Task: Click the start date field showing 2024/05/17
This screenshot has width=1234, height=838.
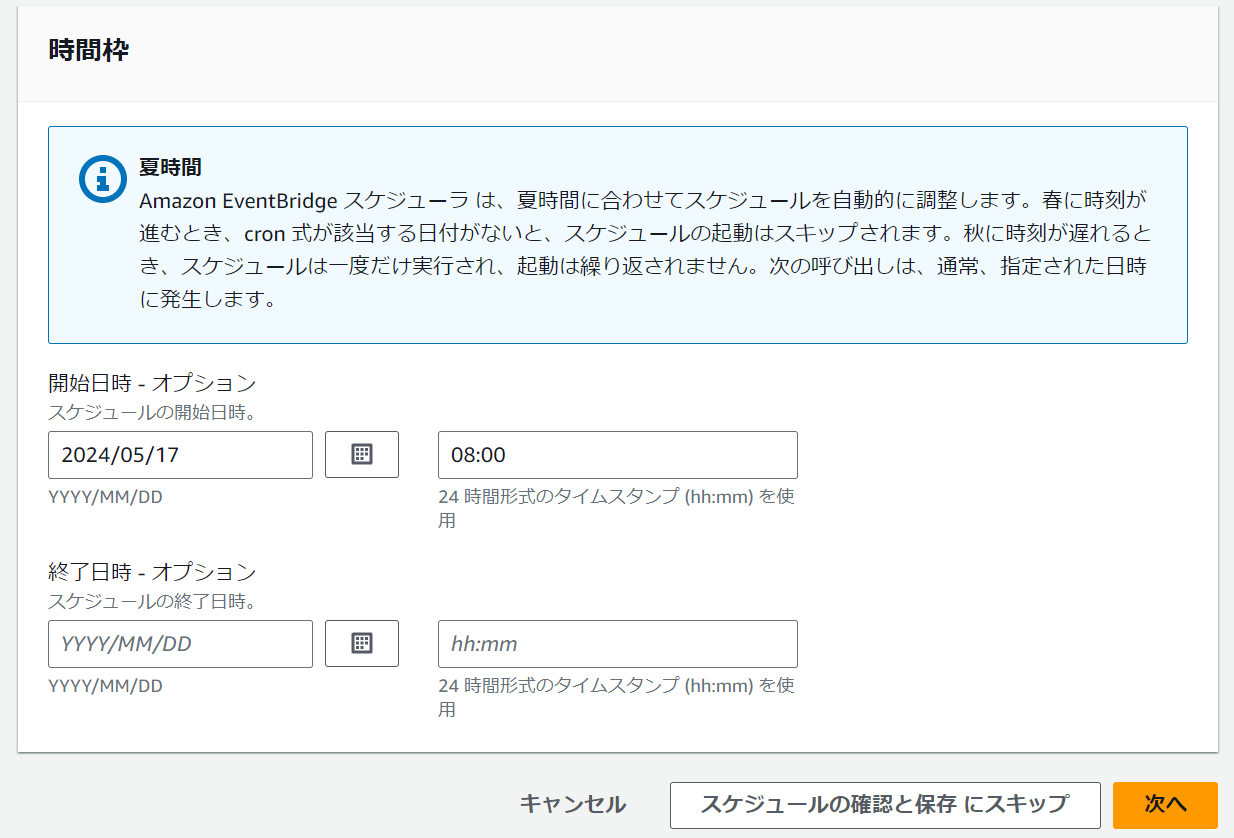Action: coord(180,455)
